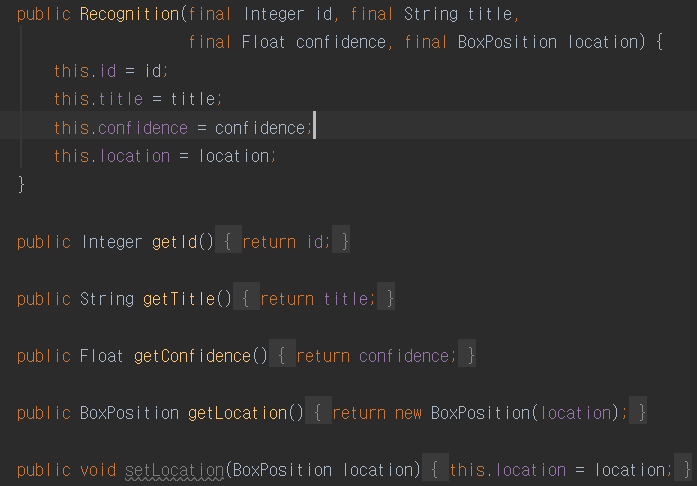Click the 'new' keyword in getLocation
697x486 pixels.
(x=408, y=413)
